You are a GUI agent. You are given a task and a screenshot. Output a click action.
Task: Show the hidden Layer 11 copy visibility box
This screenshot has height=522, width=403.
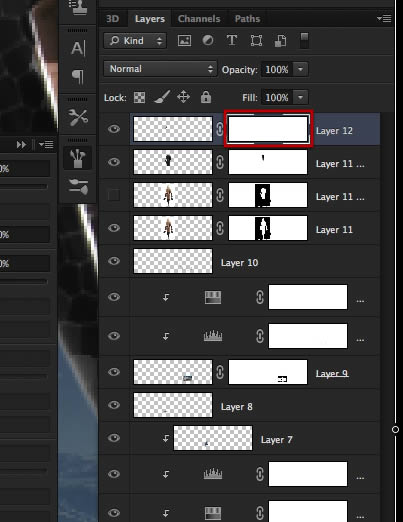(114, 195)
